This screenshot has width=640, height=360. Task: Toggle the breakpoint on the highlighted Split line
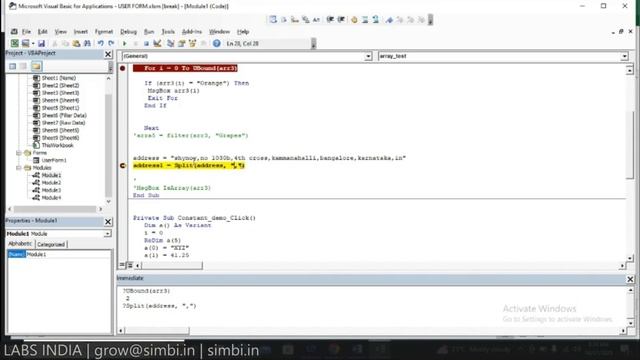point(122,165)
